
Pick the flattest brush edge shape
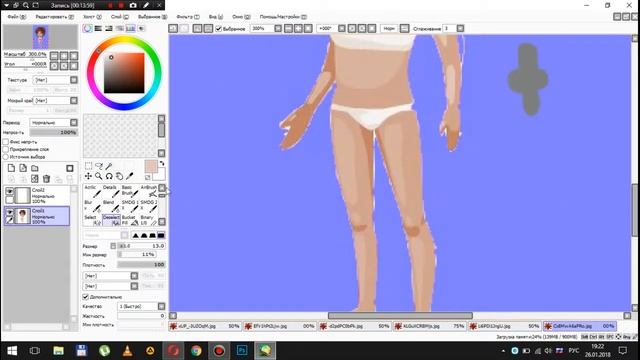click(161, 236)
